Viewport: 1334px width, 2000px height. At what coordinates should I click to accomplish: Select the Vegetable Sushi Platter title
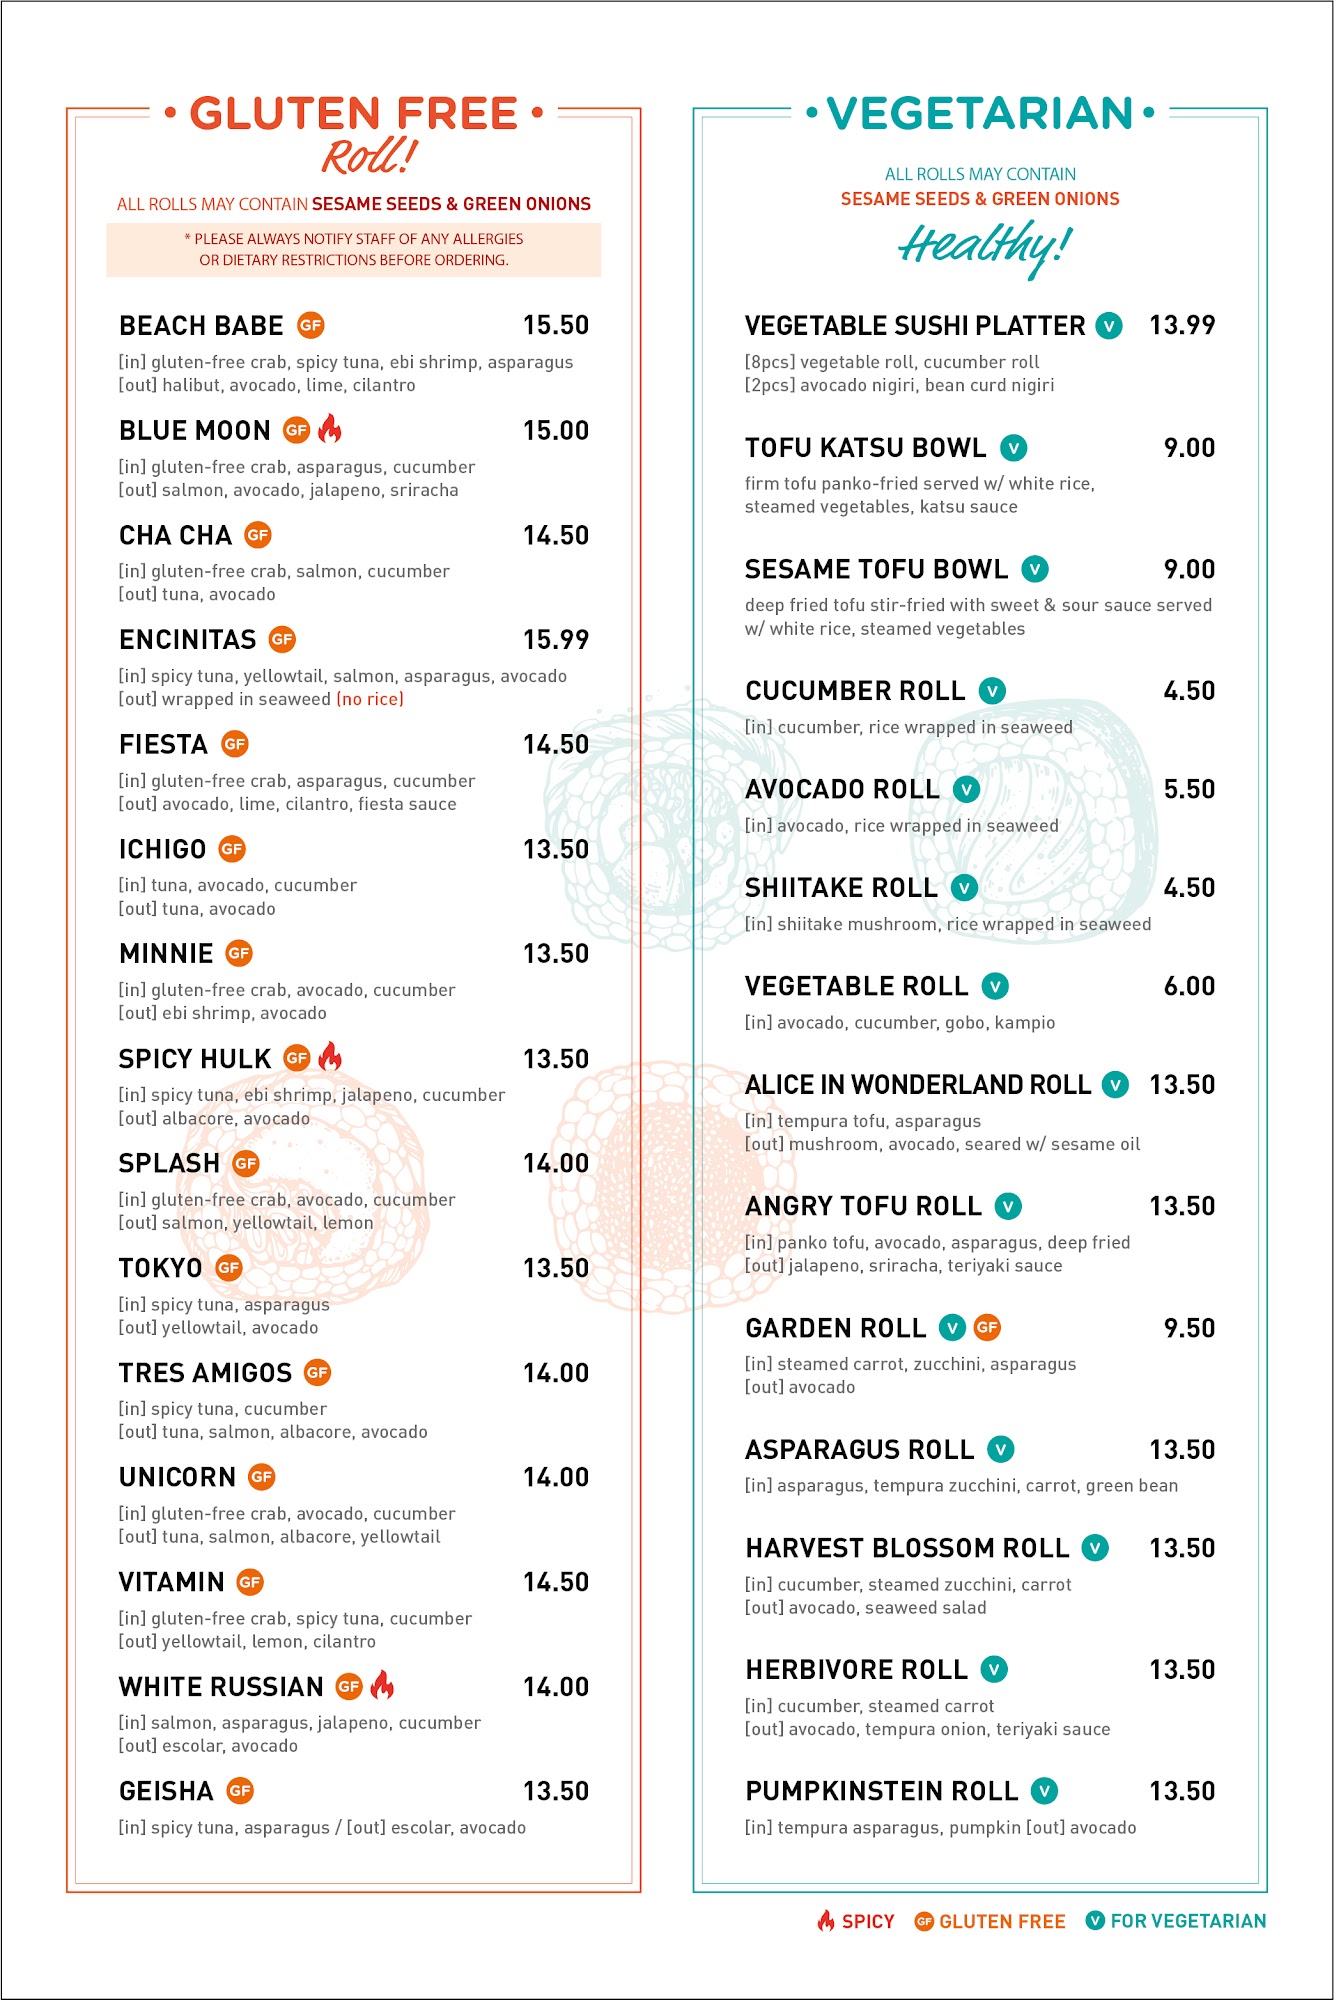point(915,326)
